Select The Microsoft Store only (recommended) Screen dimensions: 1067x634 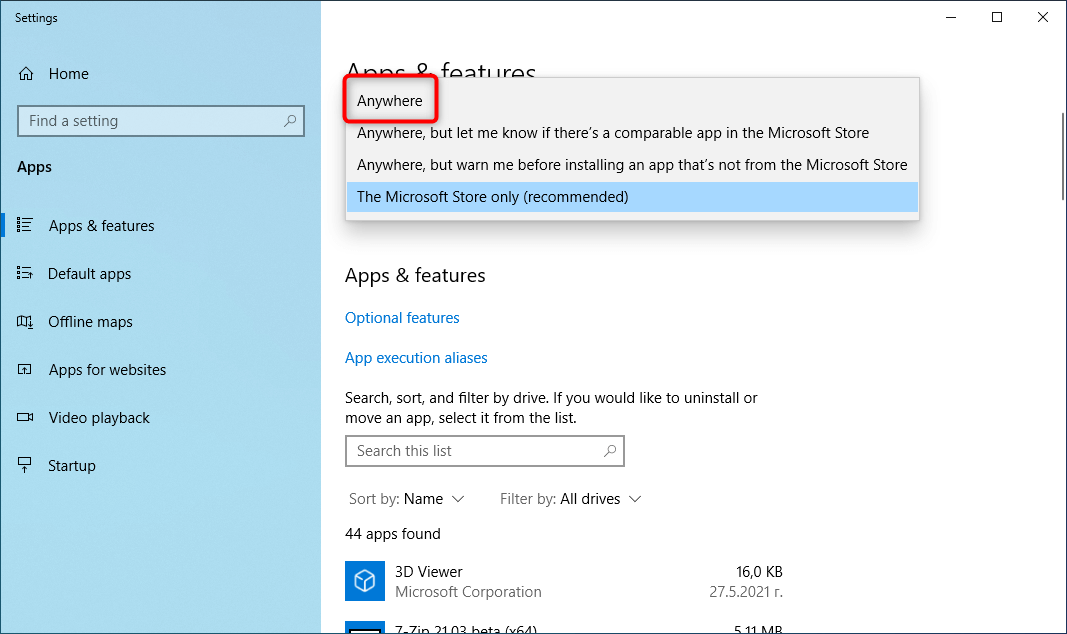632,197
